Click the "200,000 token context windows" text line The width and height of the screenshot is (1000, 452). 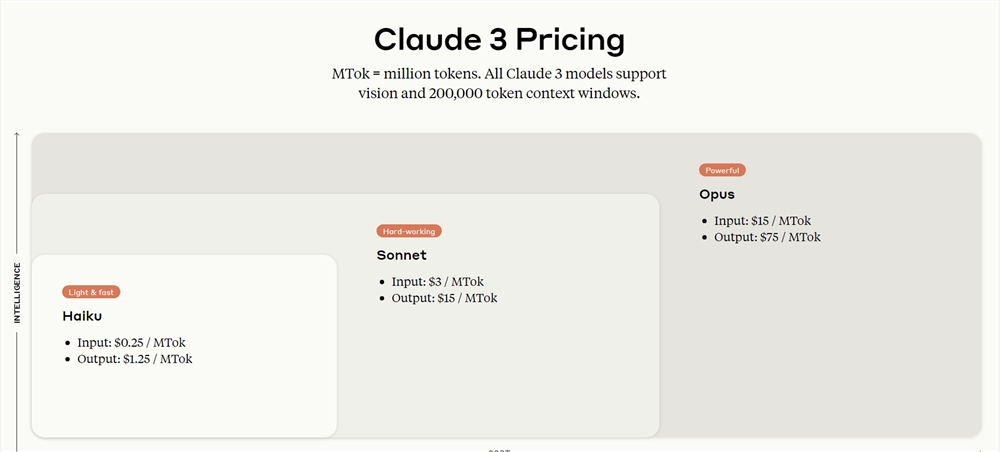click(x=499, y=93)
